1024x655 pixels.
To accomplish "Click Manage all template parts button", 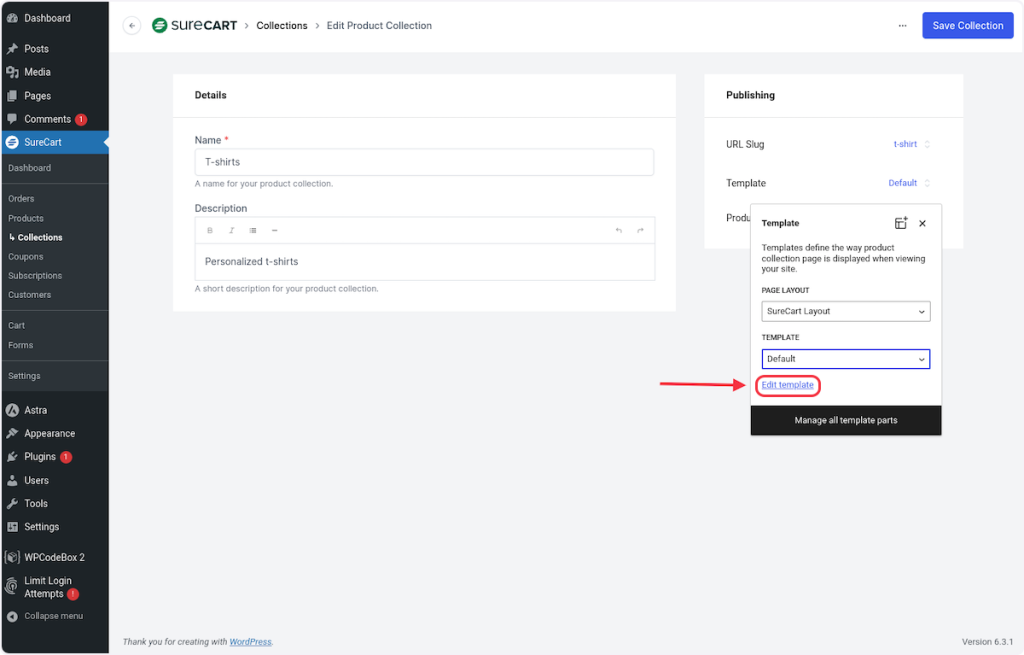I will pyautogui.click(x=845, y=420).
